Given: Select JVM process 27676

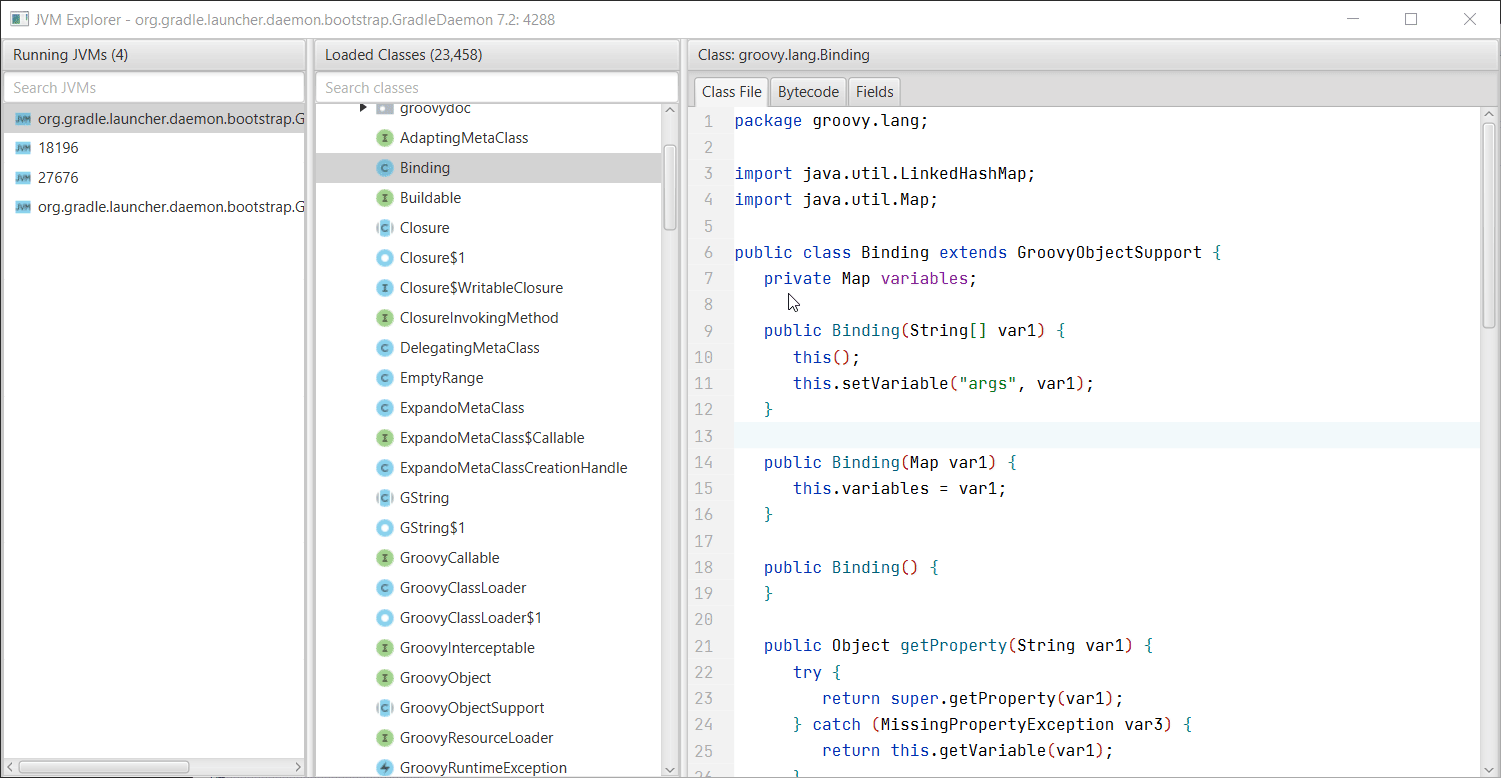Looking at the screenshot, I should [154, 178].
